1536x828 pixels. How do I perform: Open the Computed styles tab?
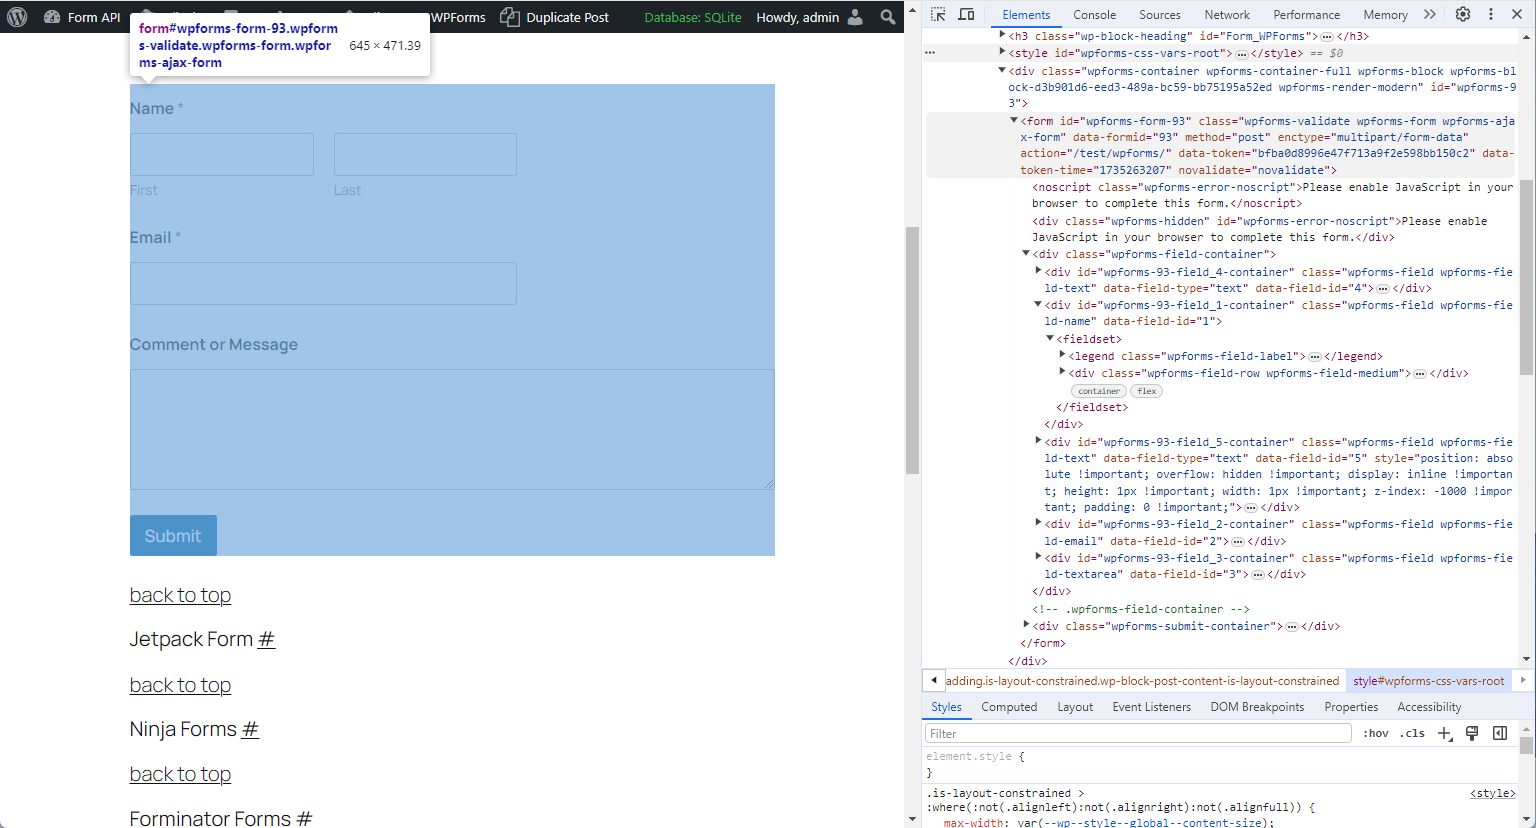point(1009,707)
